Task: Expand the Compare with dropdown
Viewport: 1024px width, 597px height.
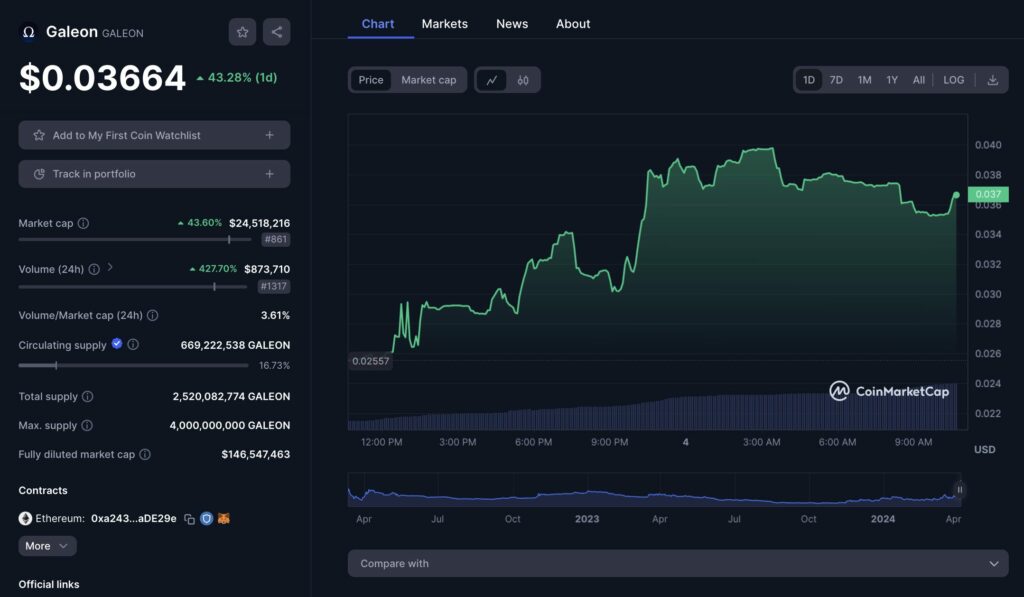Action: pyautogui.click(x=678, y=563)
